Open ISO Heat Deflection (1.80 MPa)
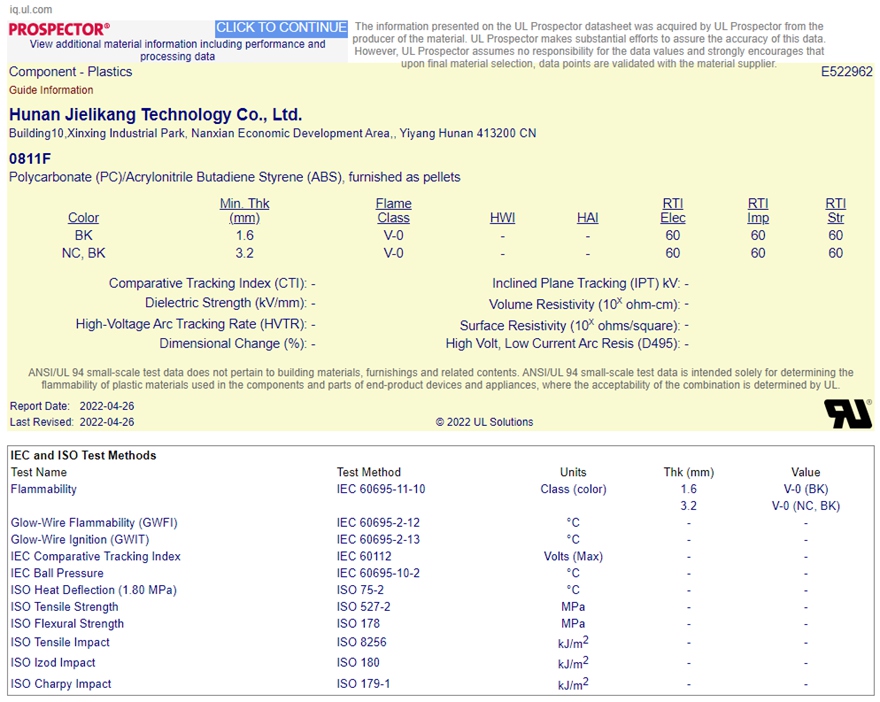Screen dimensions: 880x702 (94, 590)
